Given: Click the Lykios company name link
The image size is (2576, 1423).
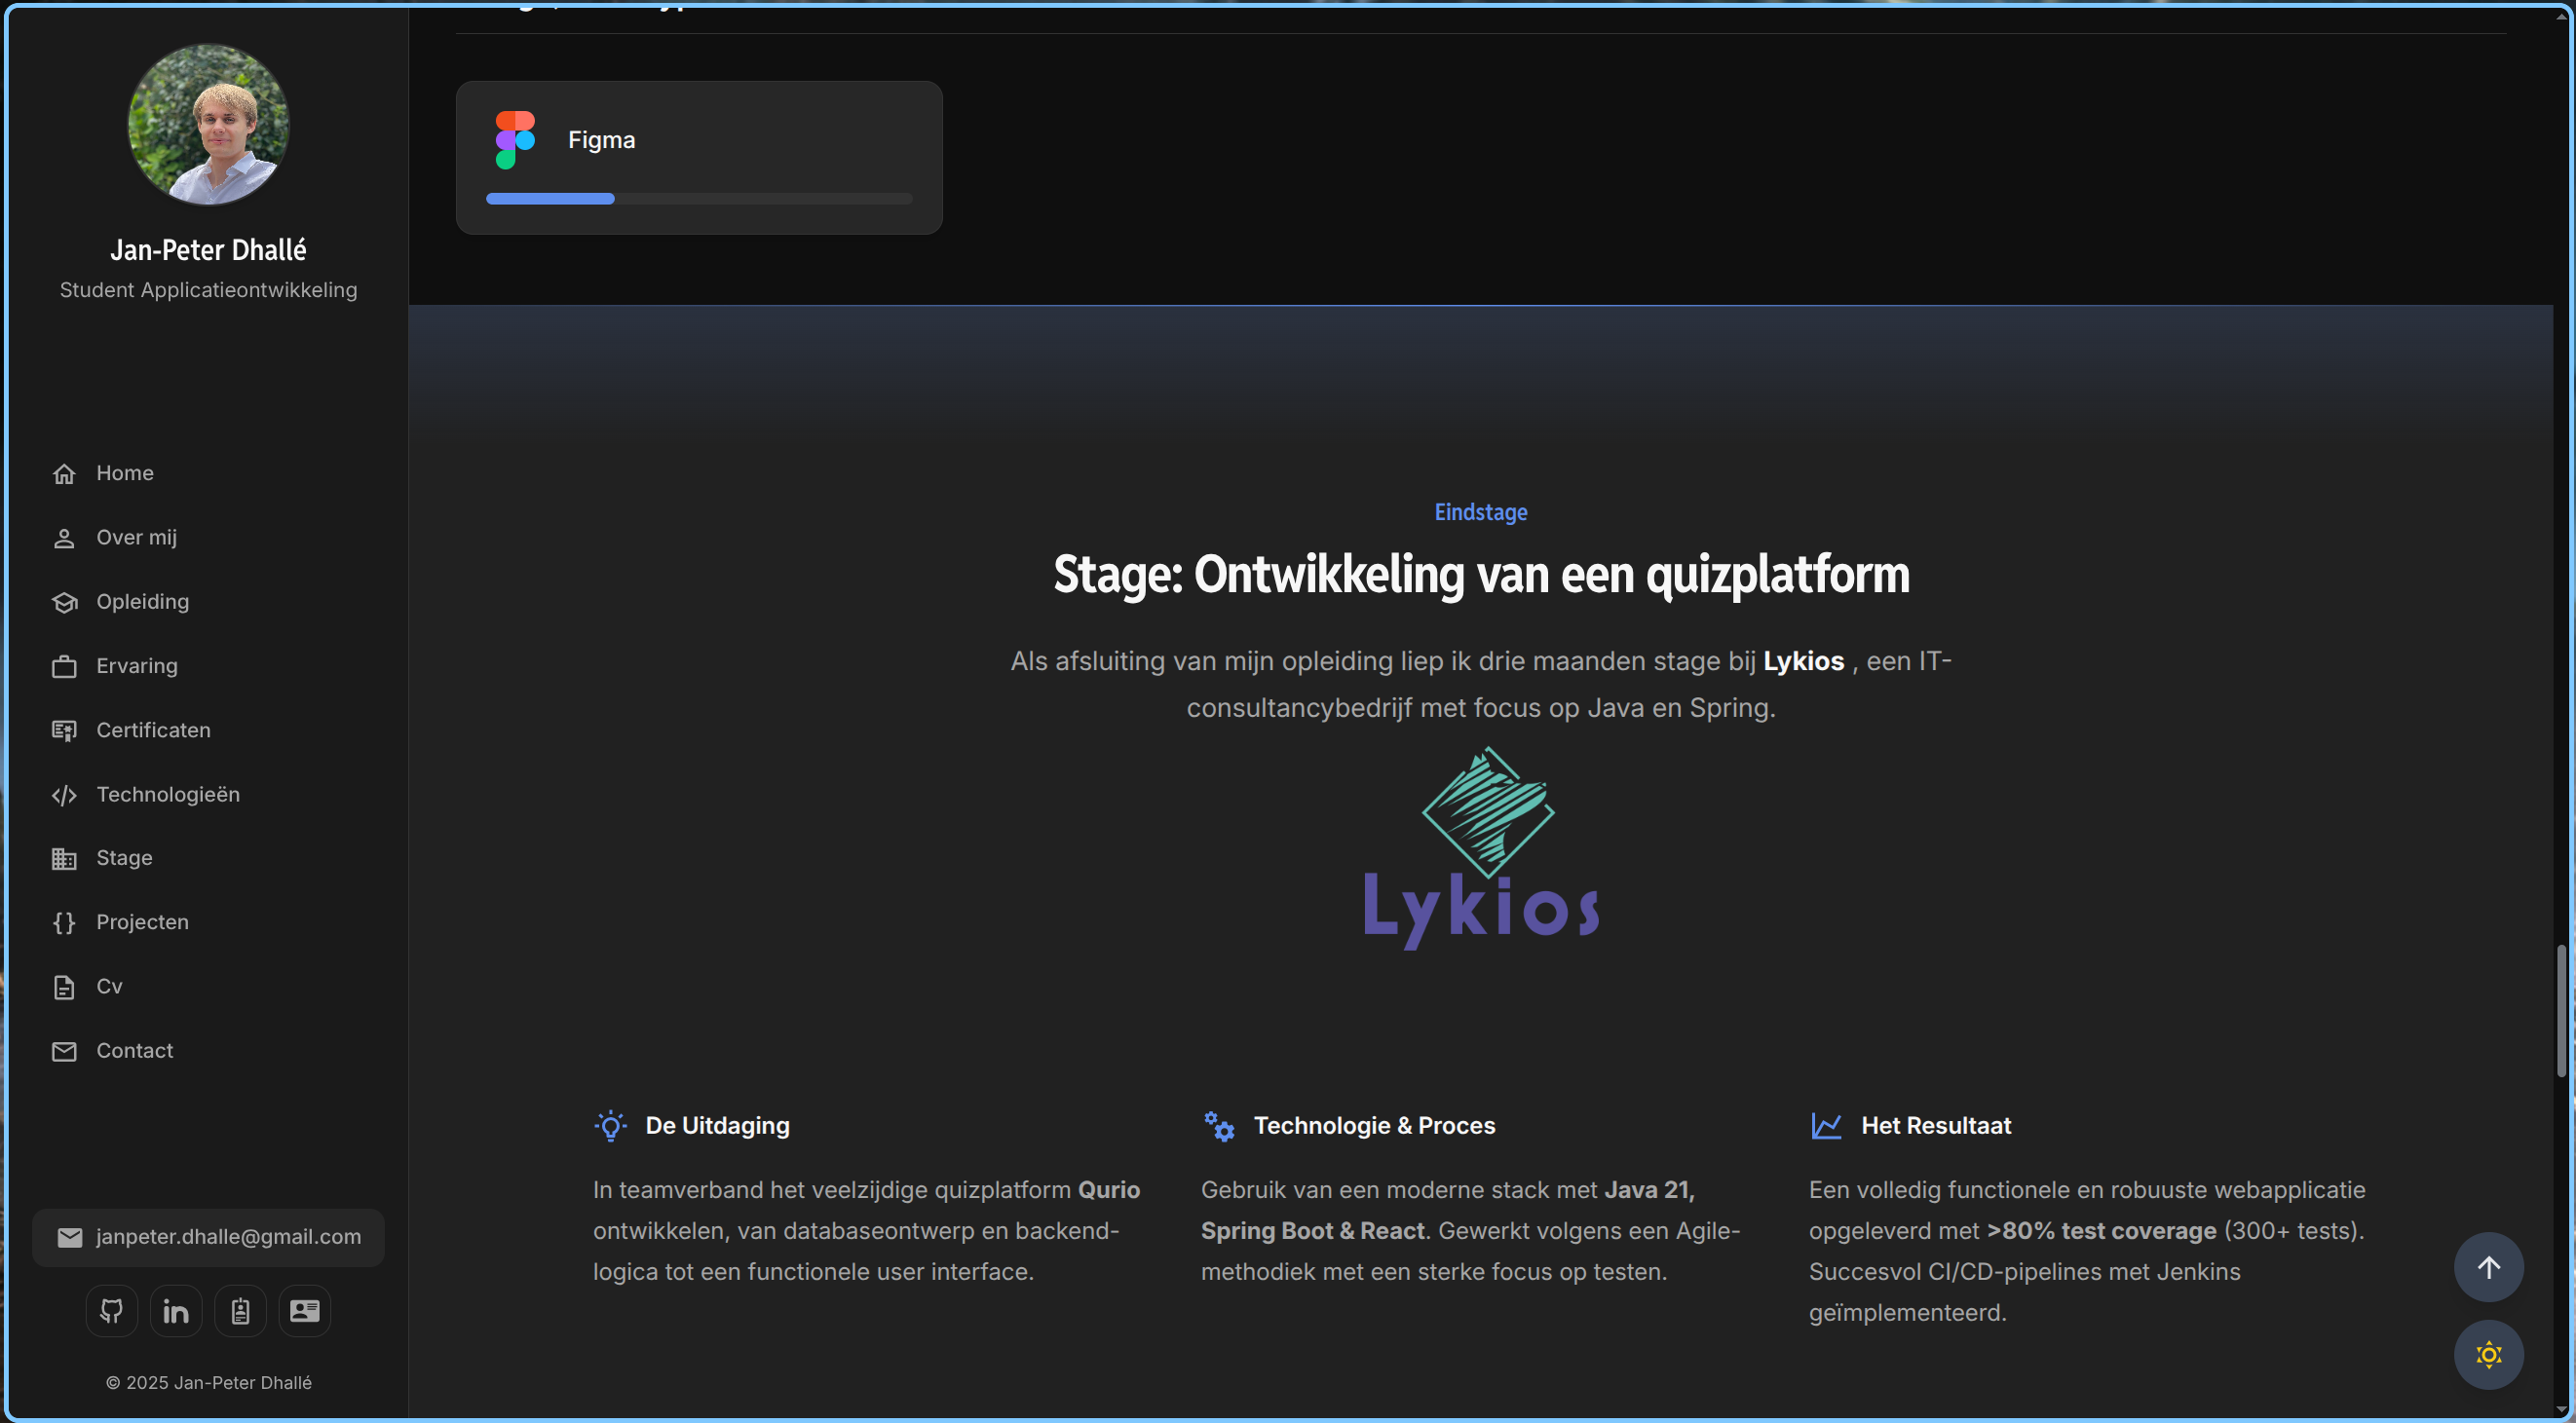Looking at the screenshot, I should tap(1803, 661).
